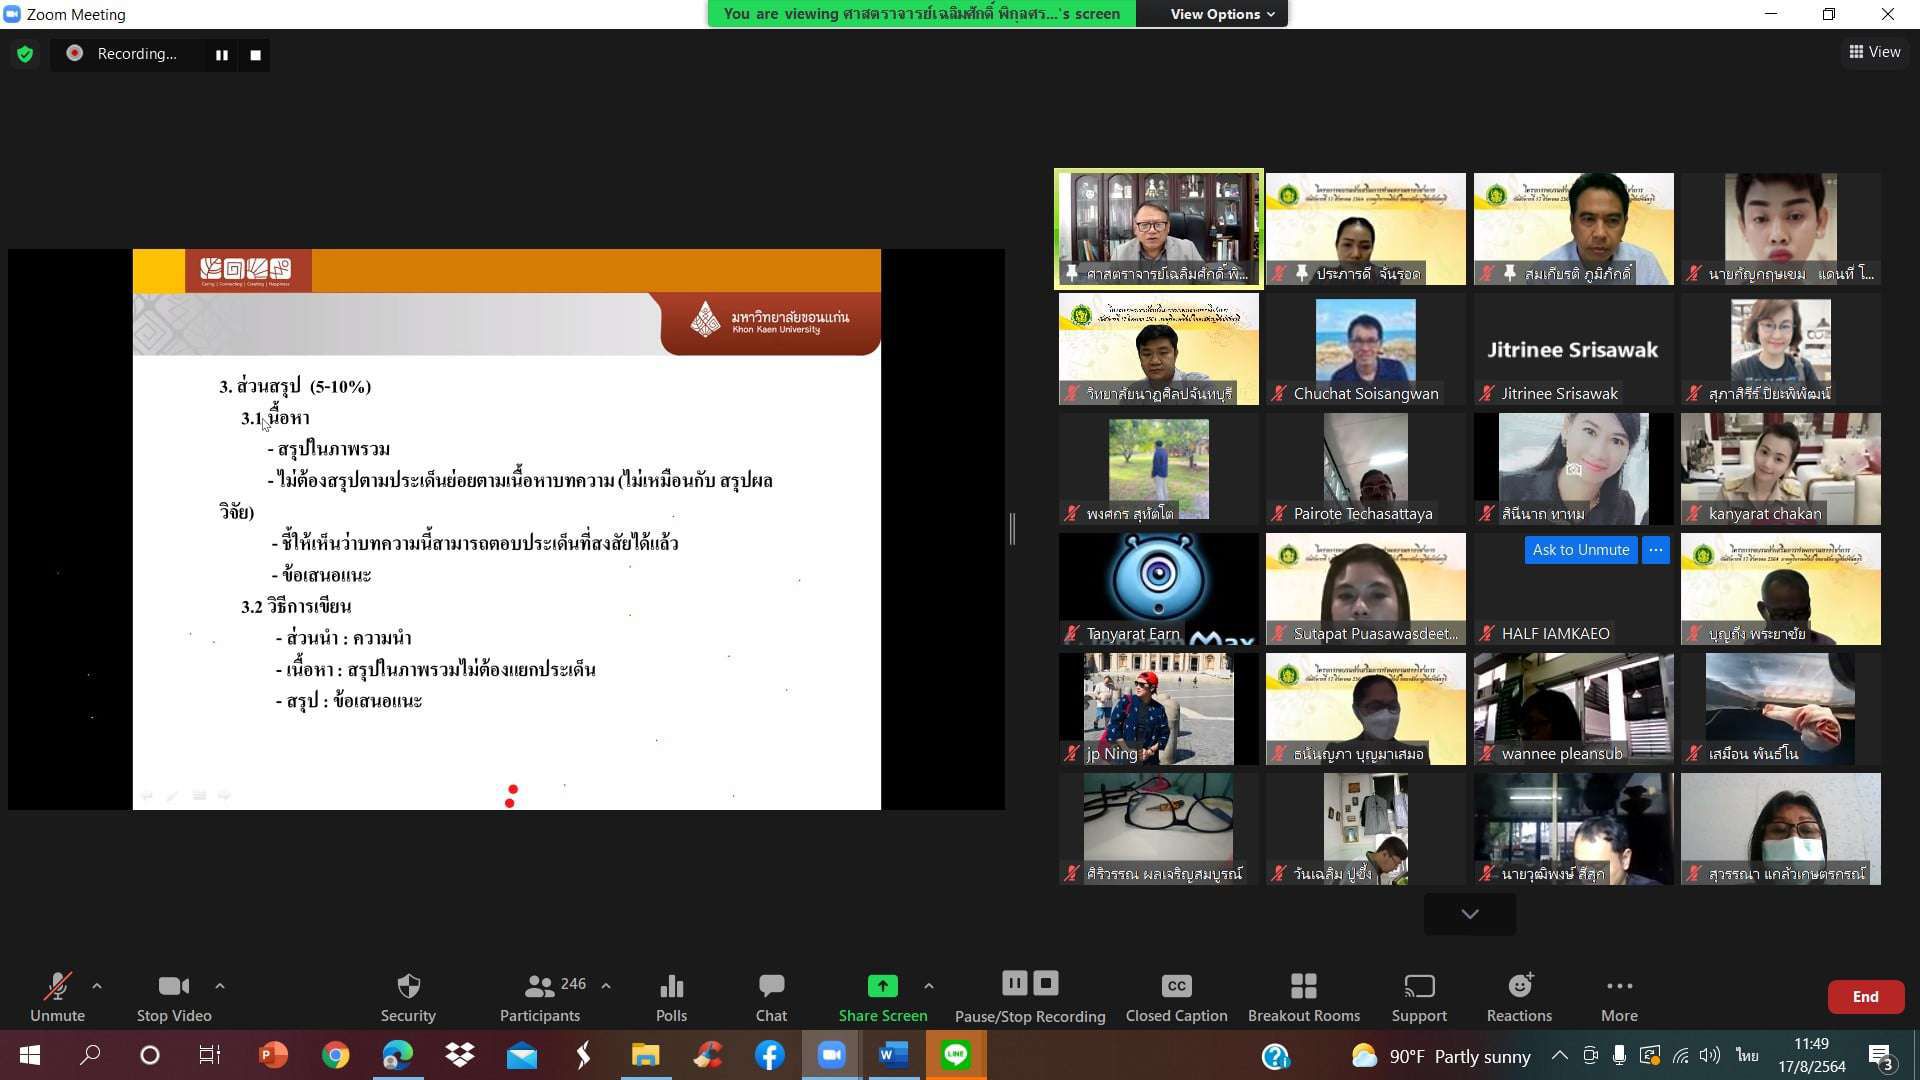Image resolution: width=1920 pixels, height=1080 pixels.
Task: Expand next page of participant videos
Action: pyautogui.click(x=1469, y=914)
